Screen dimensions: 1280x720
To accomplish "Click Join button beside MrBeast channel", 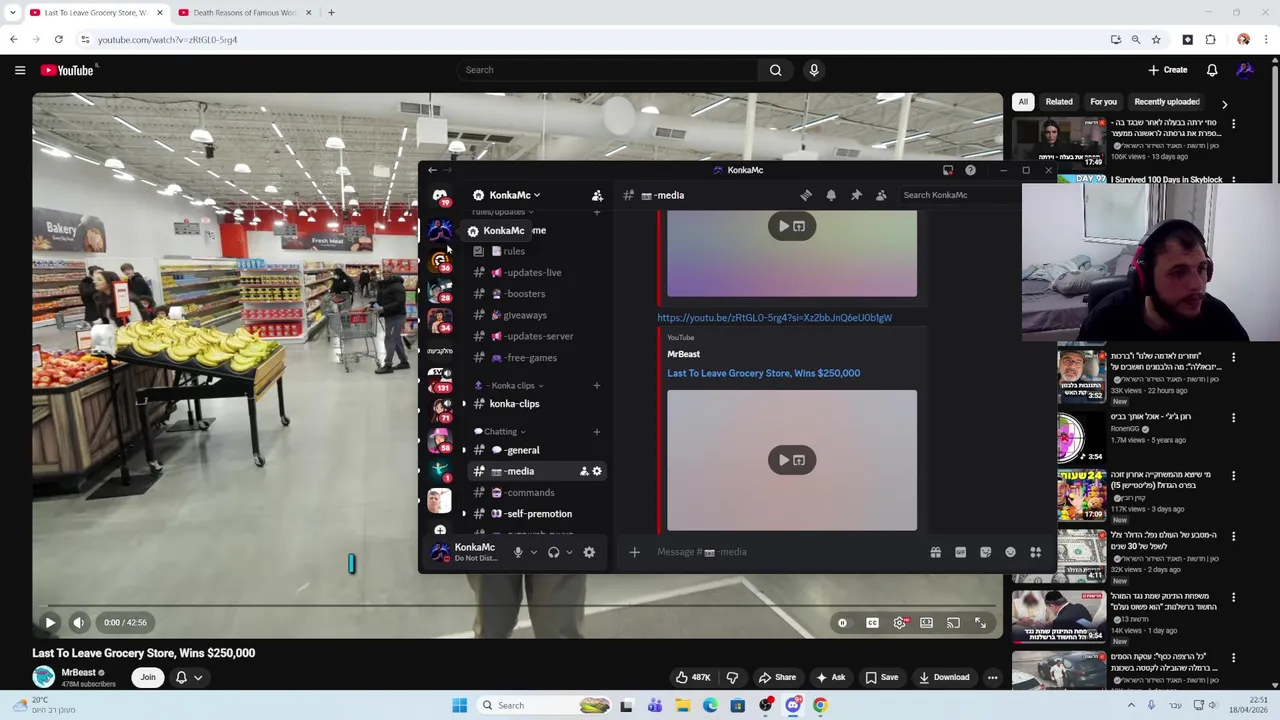I will 148,677.
